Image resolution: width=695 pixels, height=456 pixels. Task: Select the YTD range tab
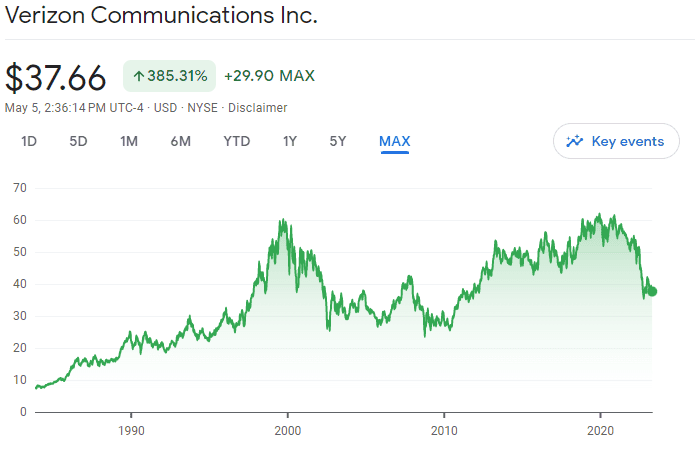(x=236, y=141)
